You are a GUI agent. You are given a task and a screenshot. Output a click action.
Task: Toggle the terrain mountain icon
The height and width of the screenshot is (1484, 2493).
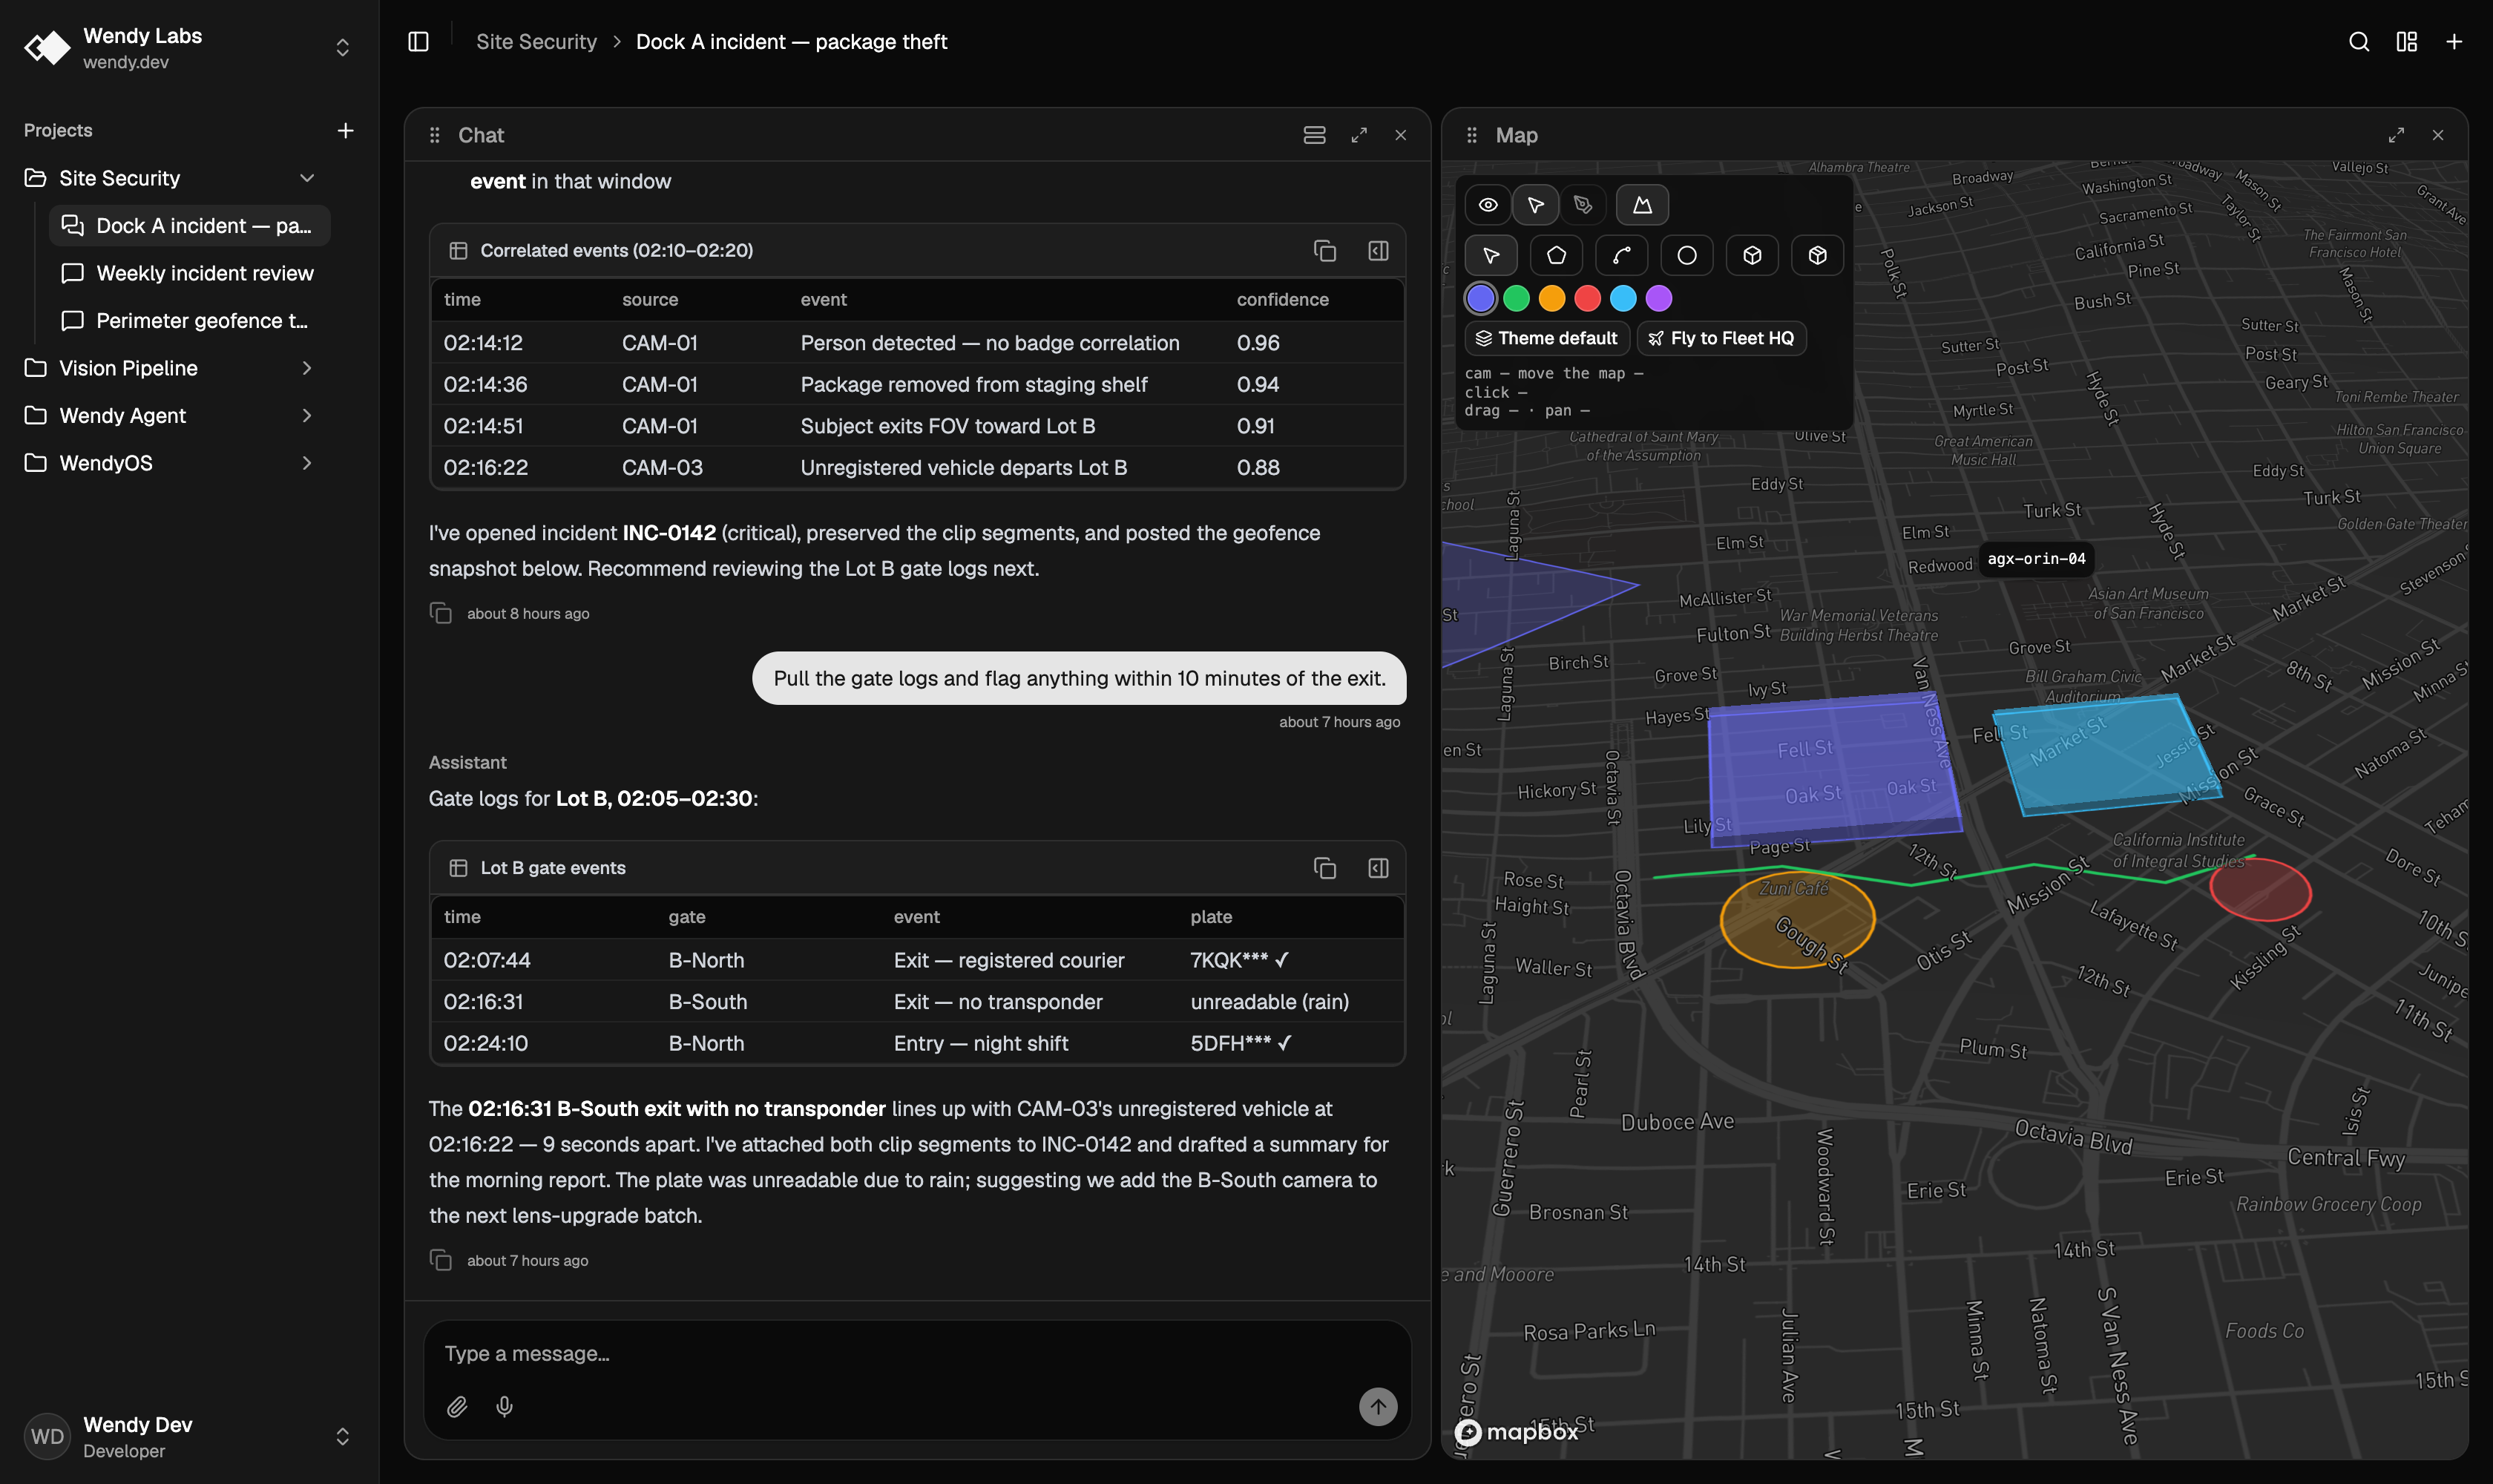pyautogui.click(x=1642, y=205)
